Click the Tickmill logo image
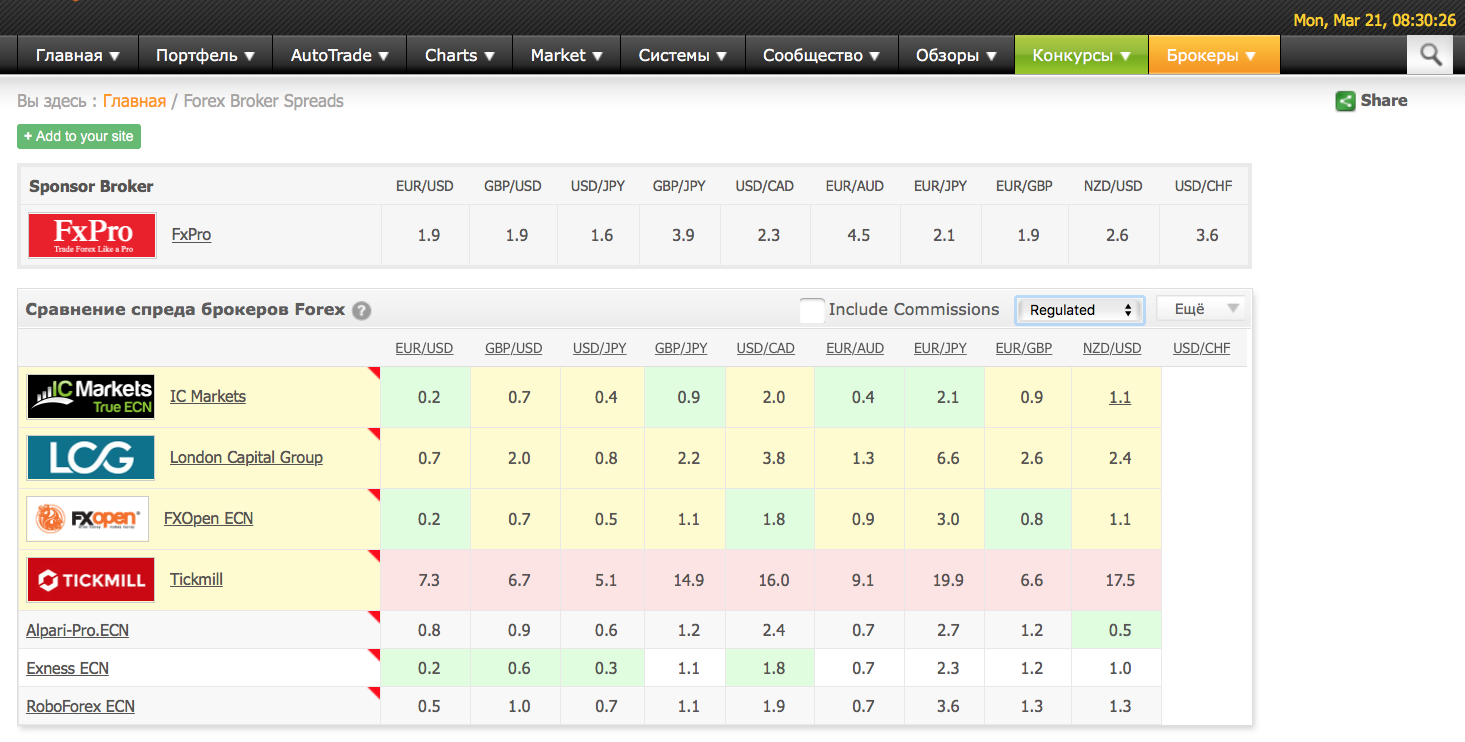 coord(91,580)
